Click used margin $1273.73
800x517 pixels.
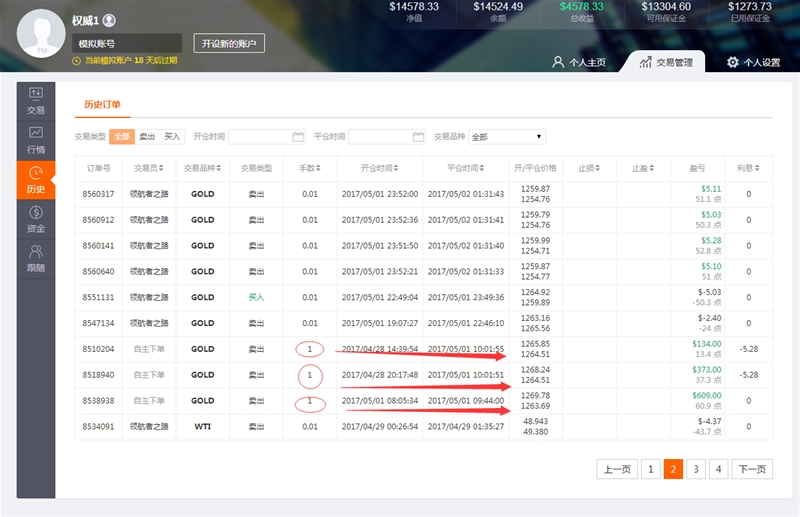[749, 7]
